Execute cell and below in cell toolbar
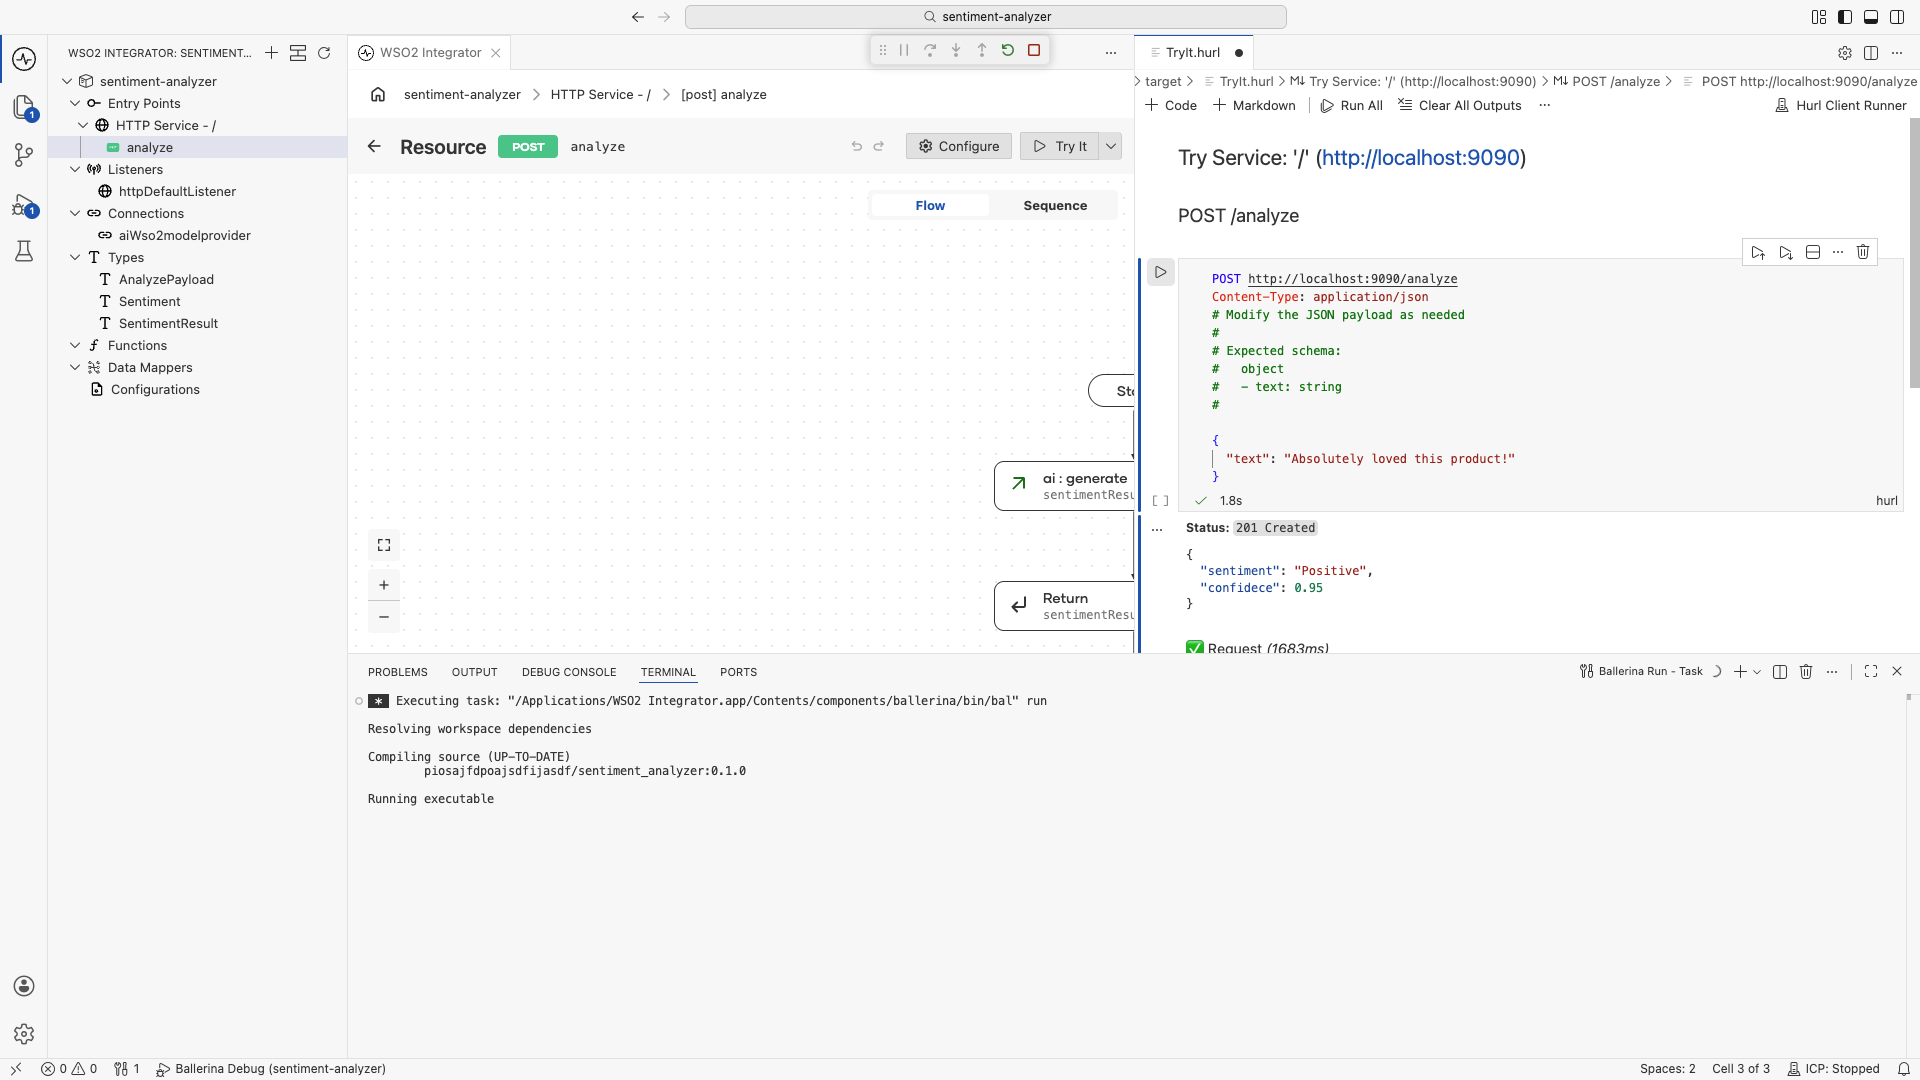Image resolution: width=1920 pixels, height=1080 pixels. tap(1786, 253)
